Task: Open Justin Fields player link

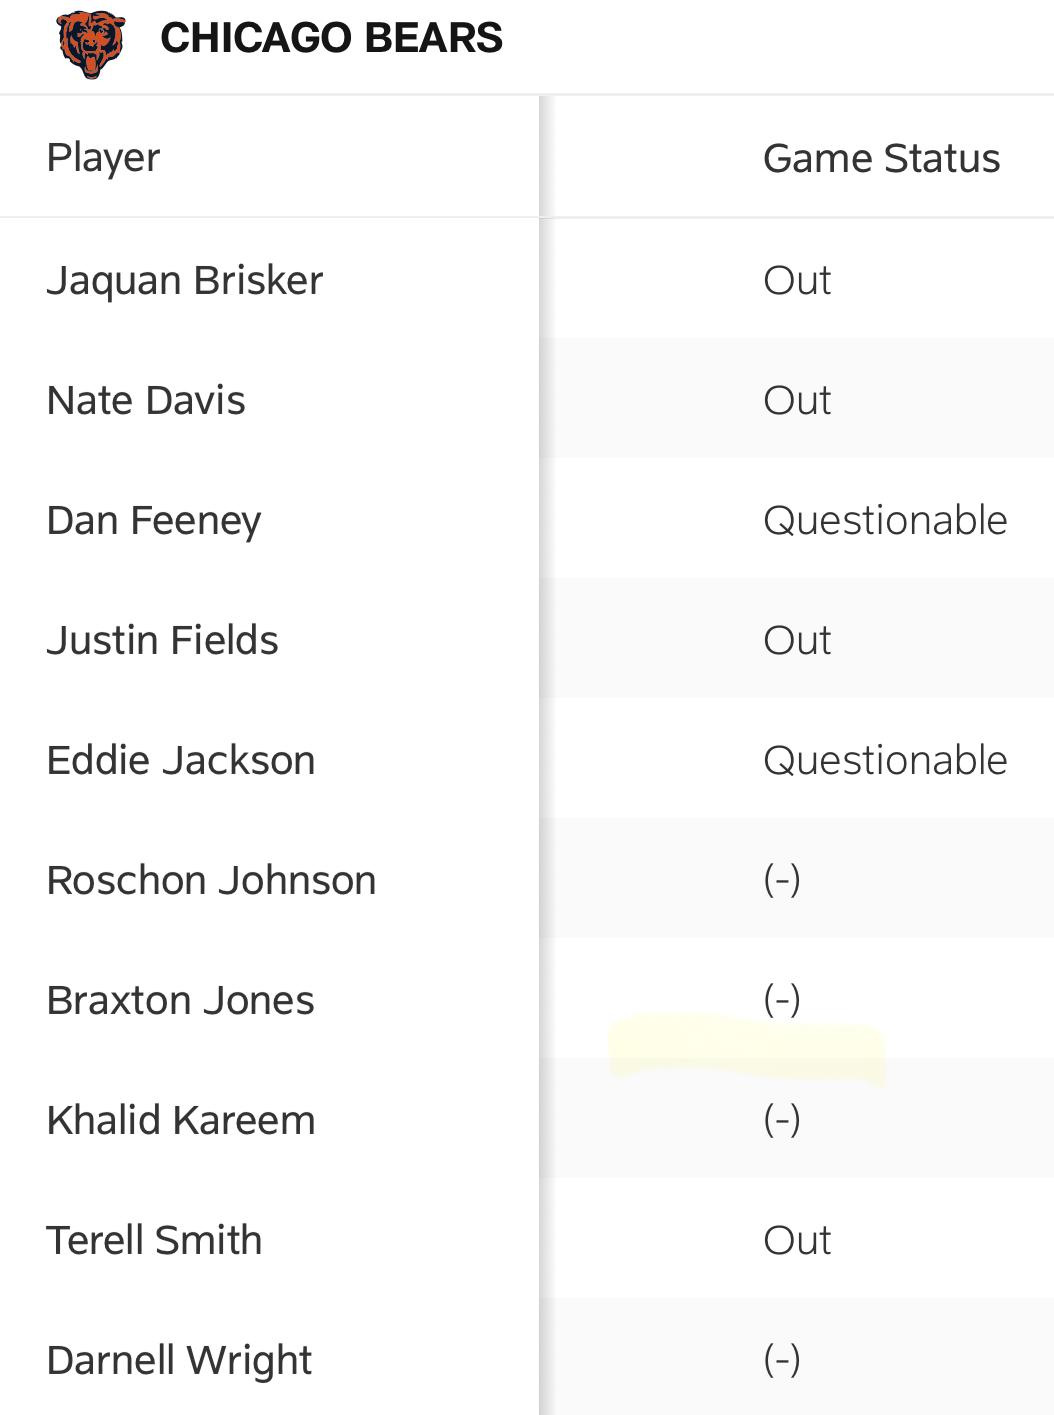Action: [x=163, y=640]
